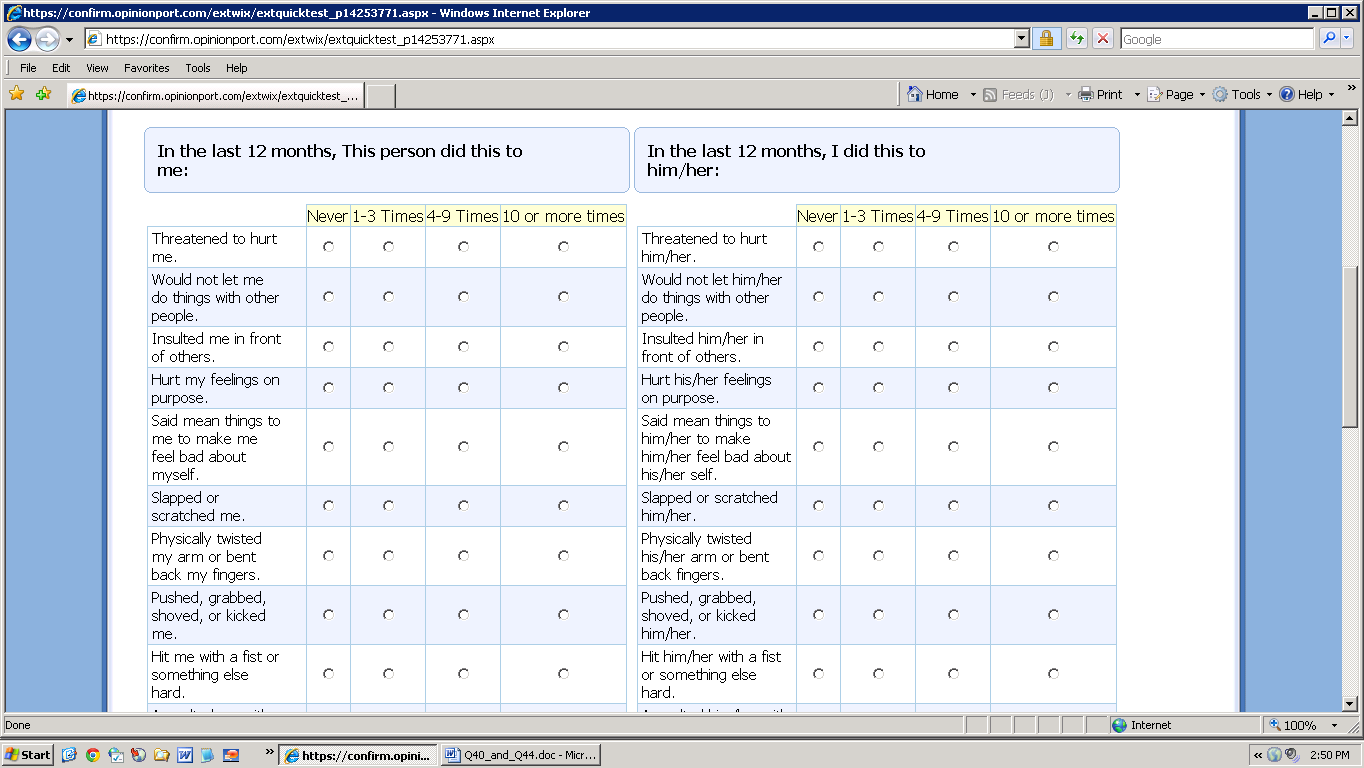Click the Tools gear icon
The width and height of the screenshot is (1364, 768).
[1220, 94]
